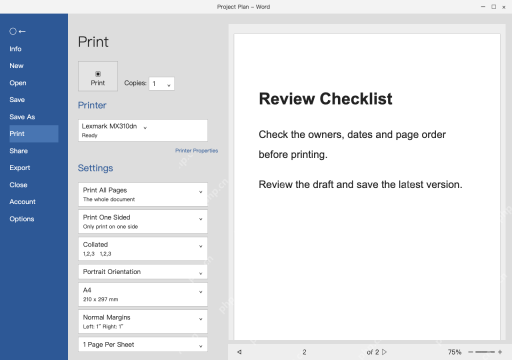Screen dimensions: 512x360
Task: Open Word Options
Action: coord(22,219)
